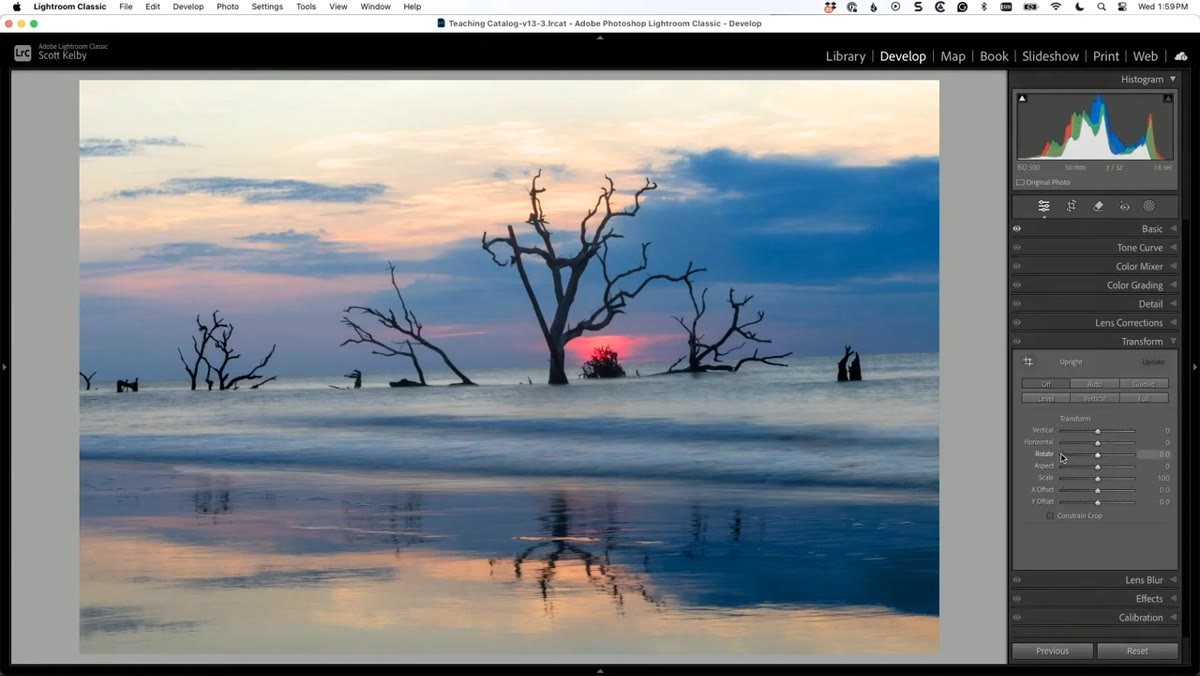This screenshot has width=1200, height=676.
Task: Click the Guided Upright button
Action: [1144, 384]
